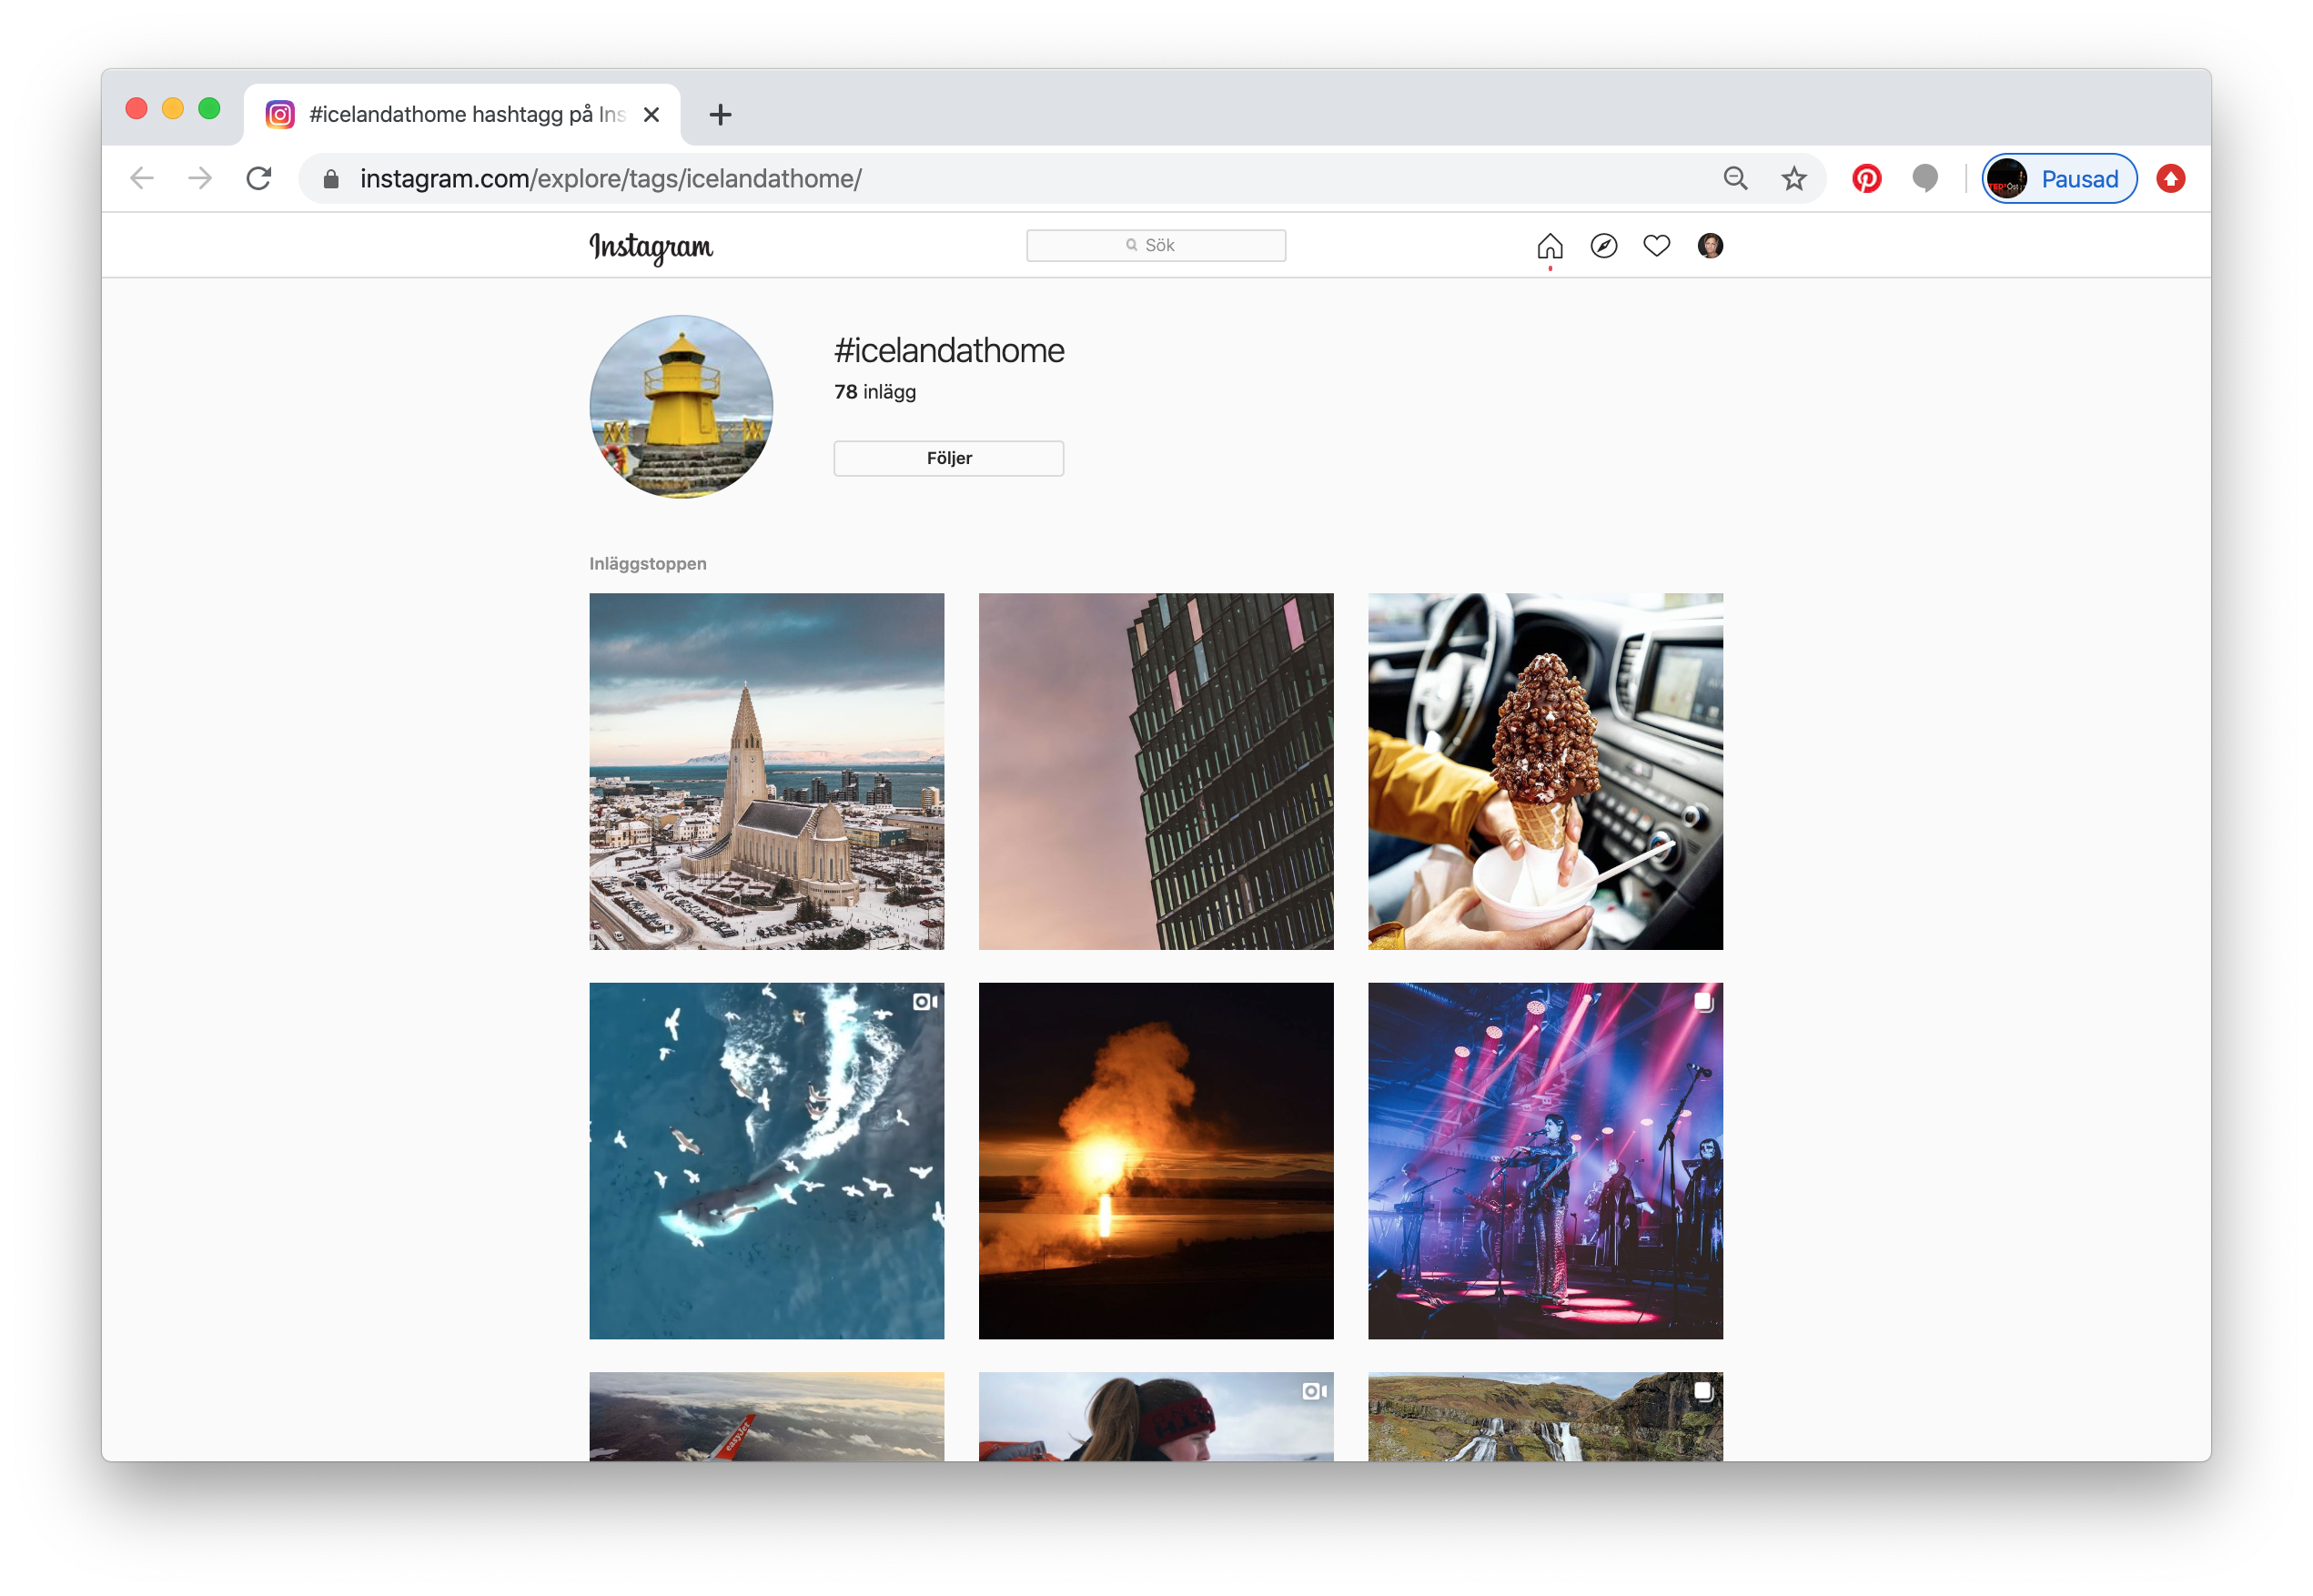
Task: Bookmark the page with star icon
Action: 1793,178
